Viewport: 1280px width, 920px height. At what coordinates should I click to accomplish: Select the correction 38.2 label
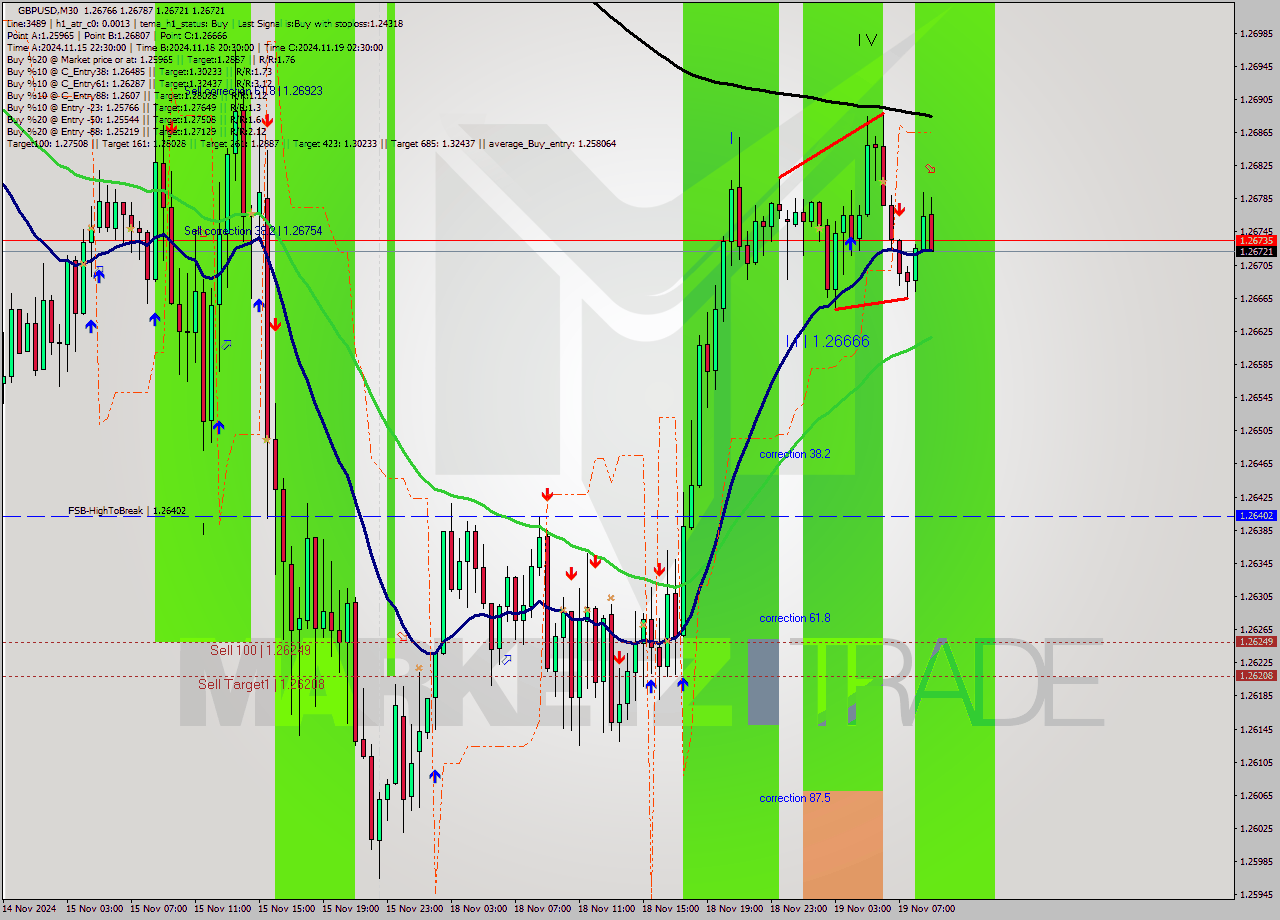[x=794, y=454]
